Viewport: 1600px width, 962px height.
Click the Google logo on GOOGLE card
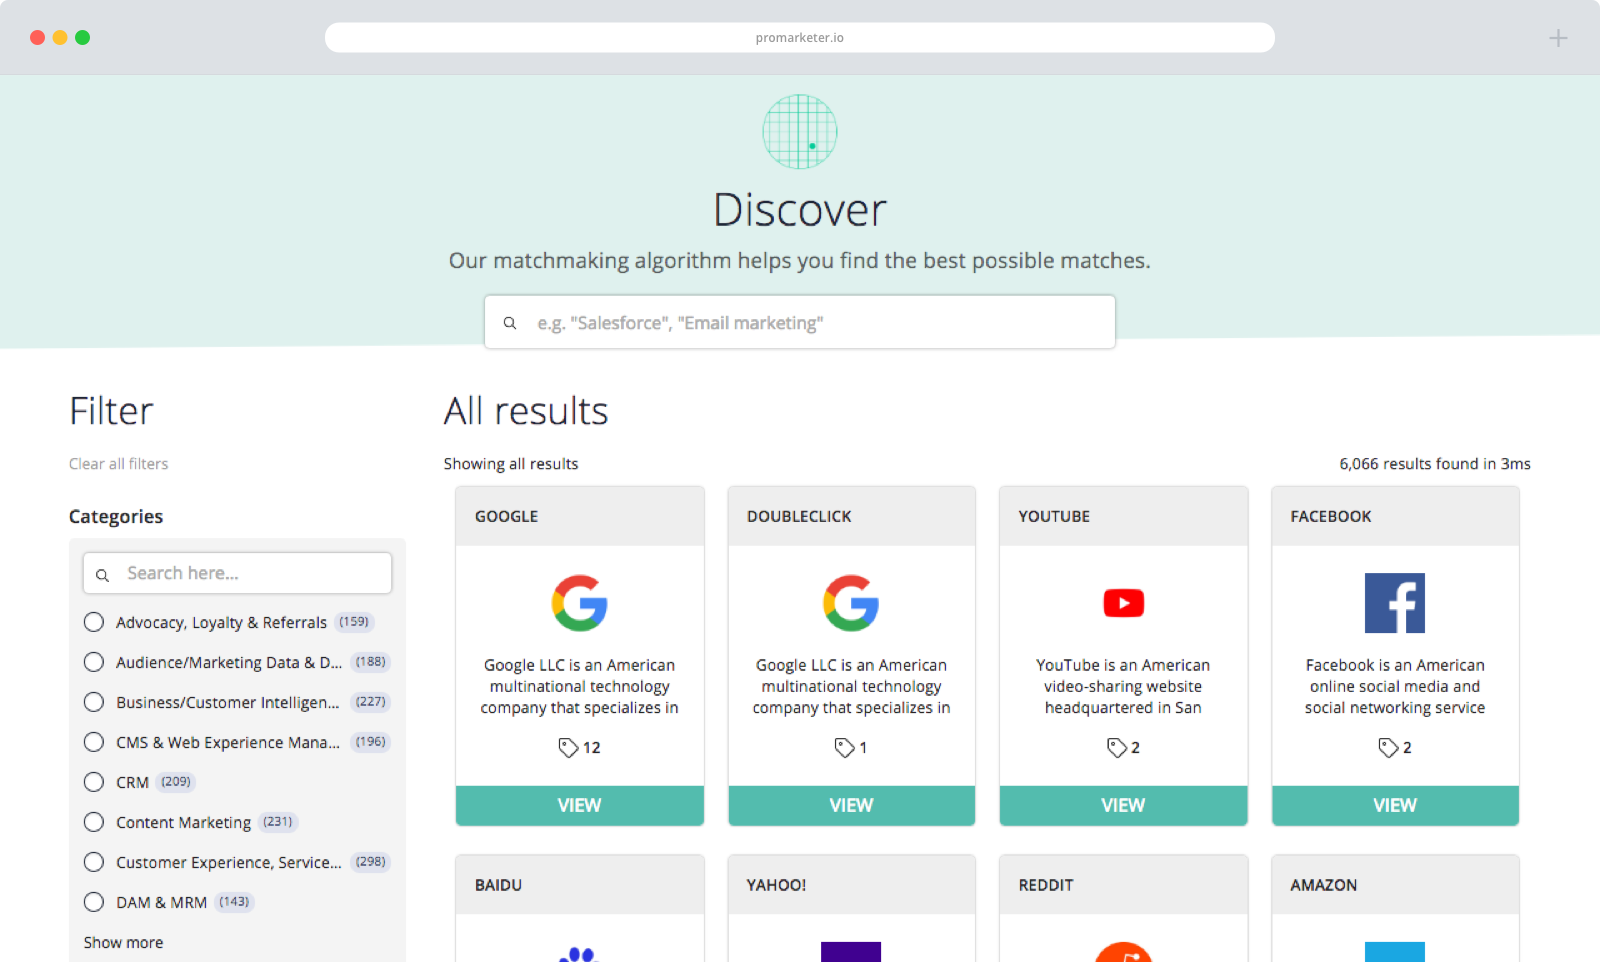click(x=580, y=603)
